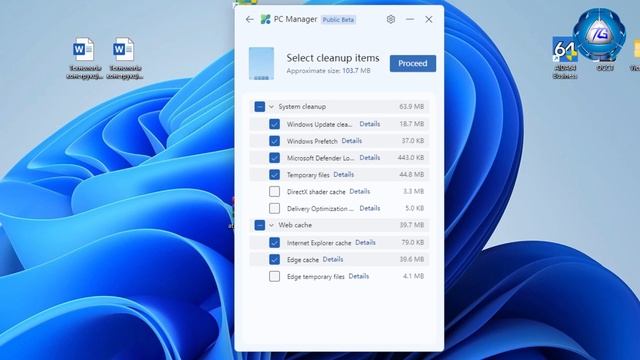Collapse the System cleanup section chevron
This screenshot has height=360, width=640.
271,107
